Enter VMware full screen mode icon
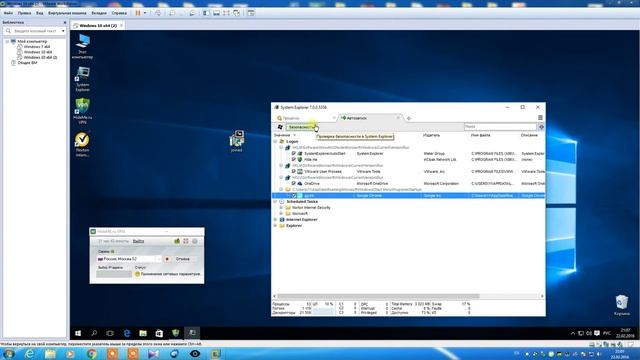Viewport: 640px width, 360px height. coord(227,13)
